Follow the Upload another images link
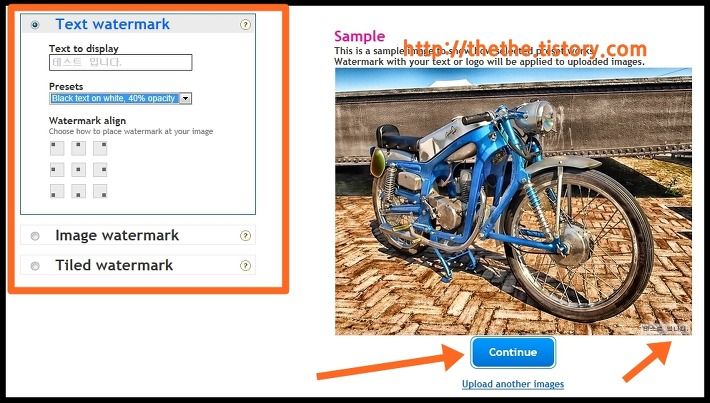Image resolution: width=710 pixels, height=403 pixels. coord(513,384)
